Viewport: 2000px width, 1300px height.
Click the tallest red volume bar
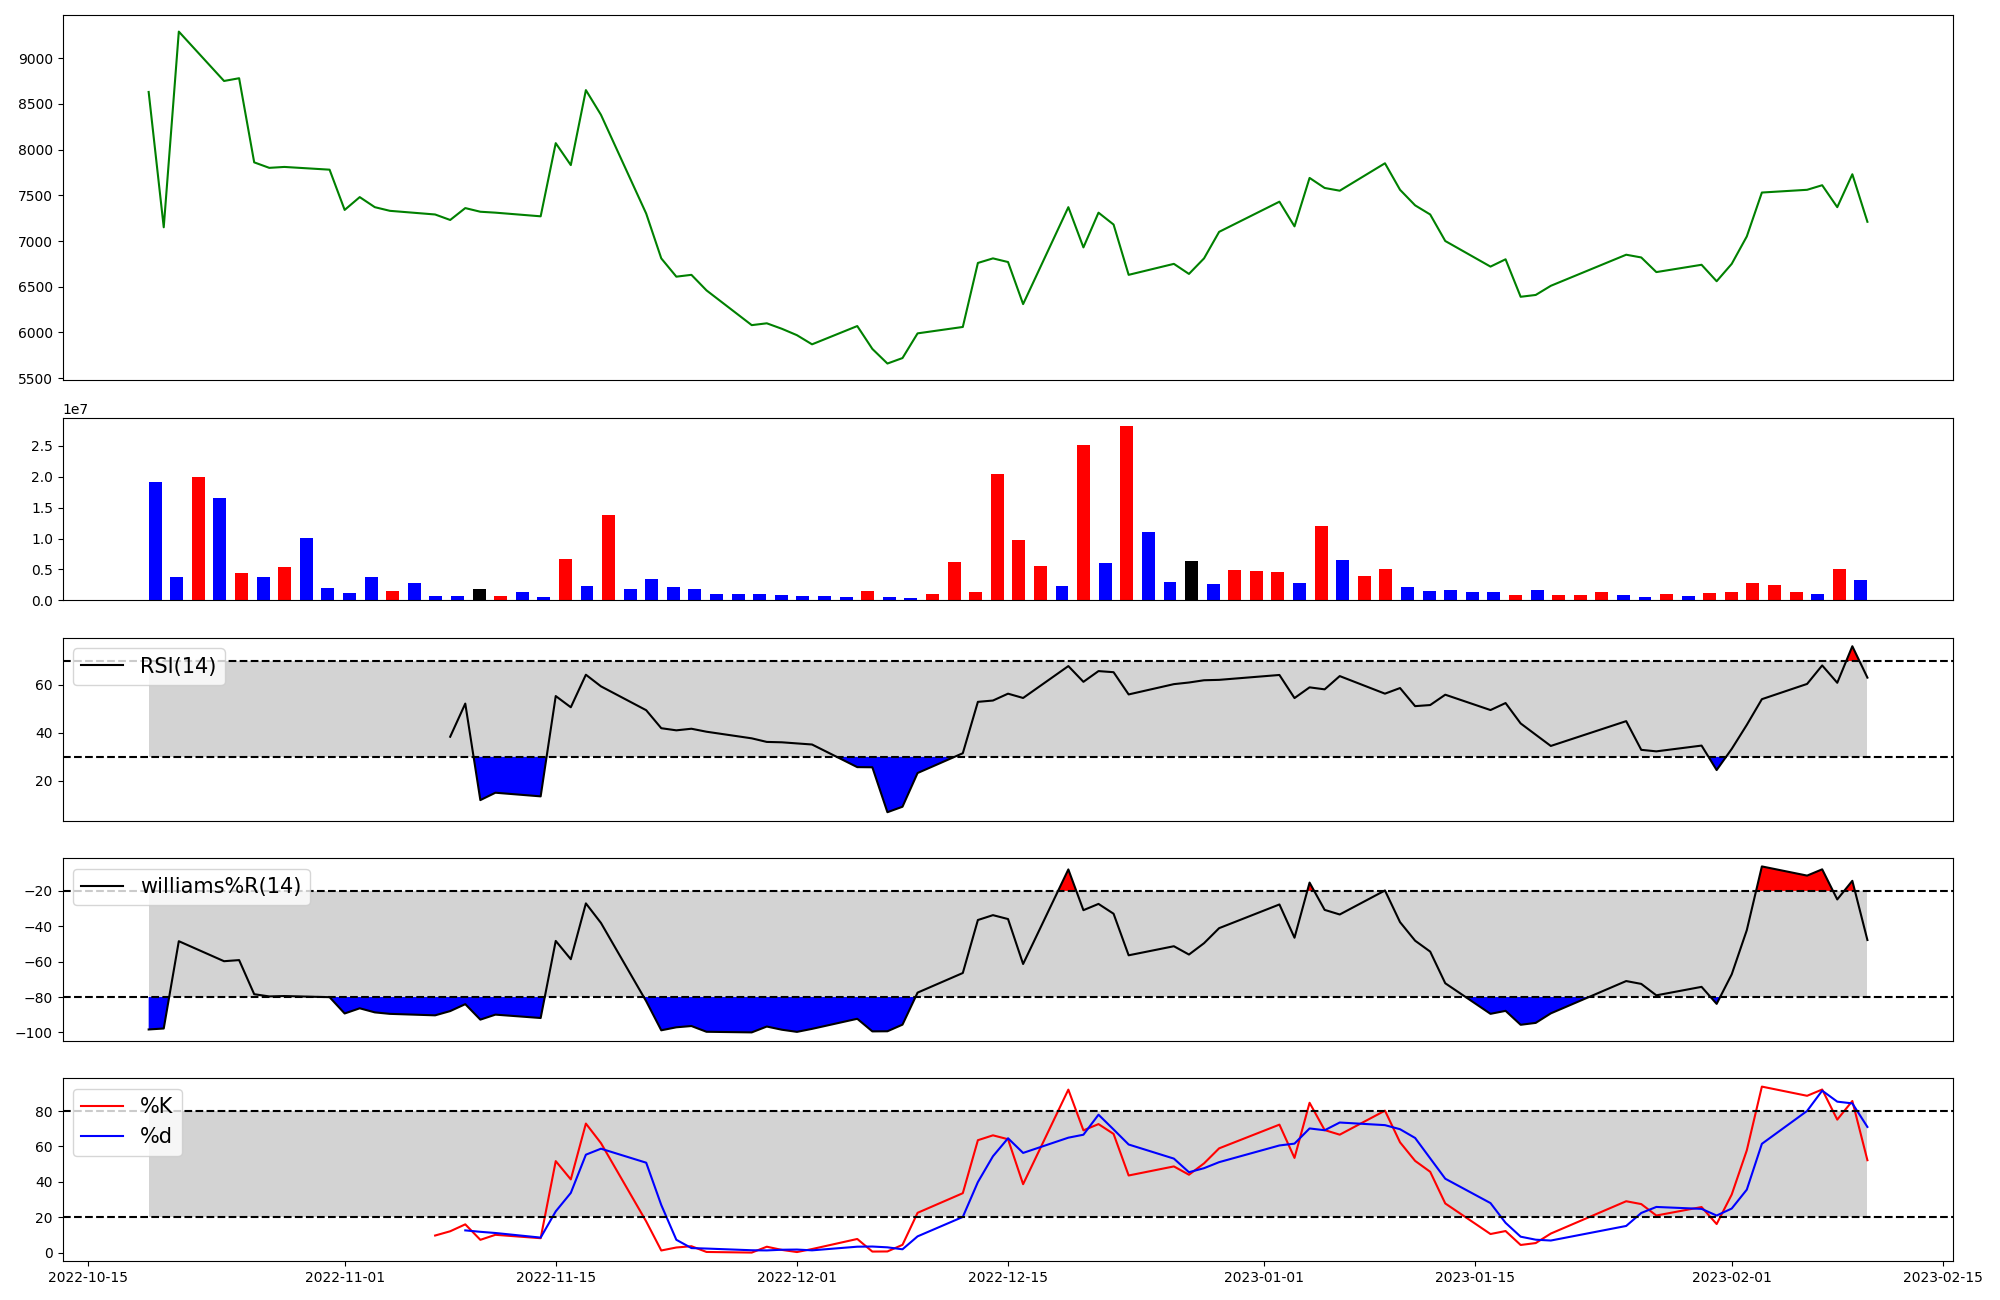pos(1126,512)
